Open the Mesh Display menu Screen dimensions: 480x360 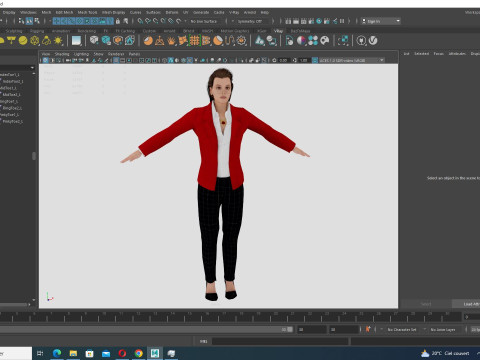coord(113,12)
